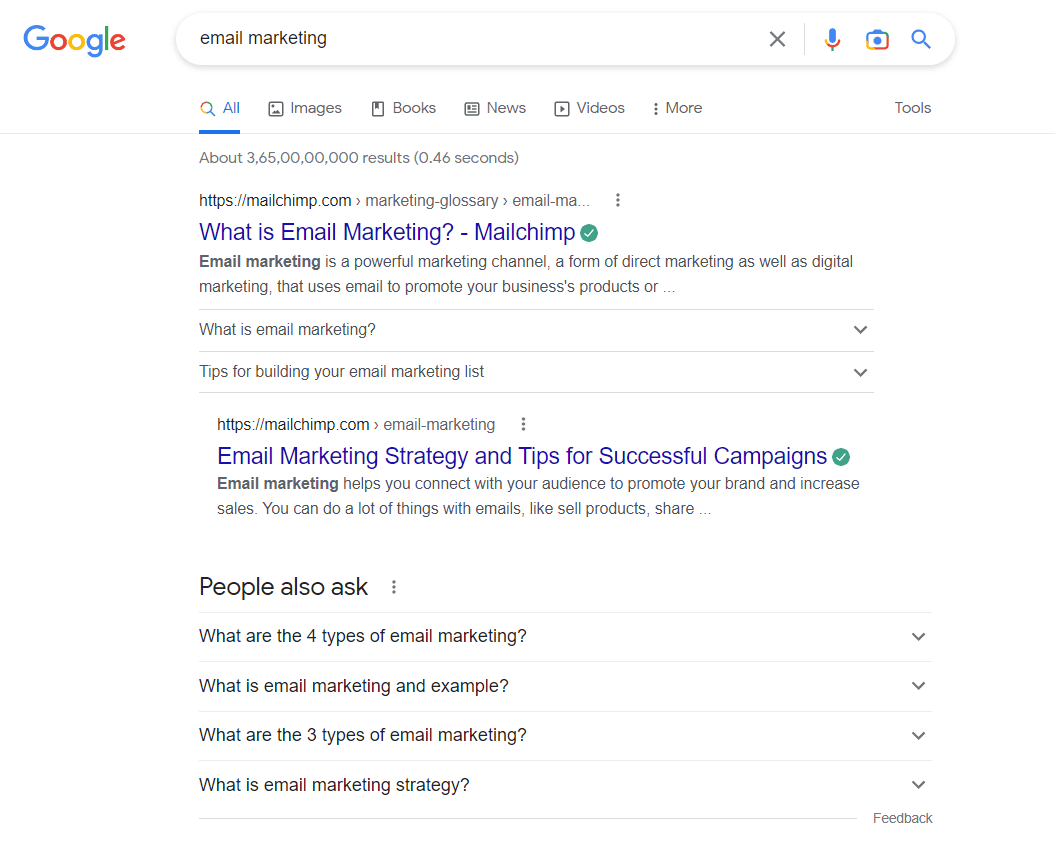
Task: Click the People also ask heading
Action: tap(283, 587)
